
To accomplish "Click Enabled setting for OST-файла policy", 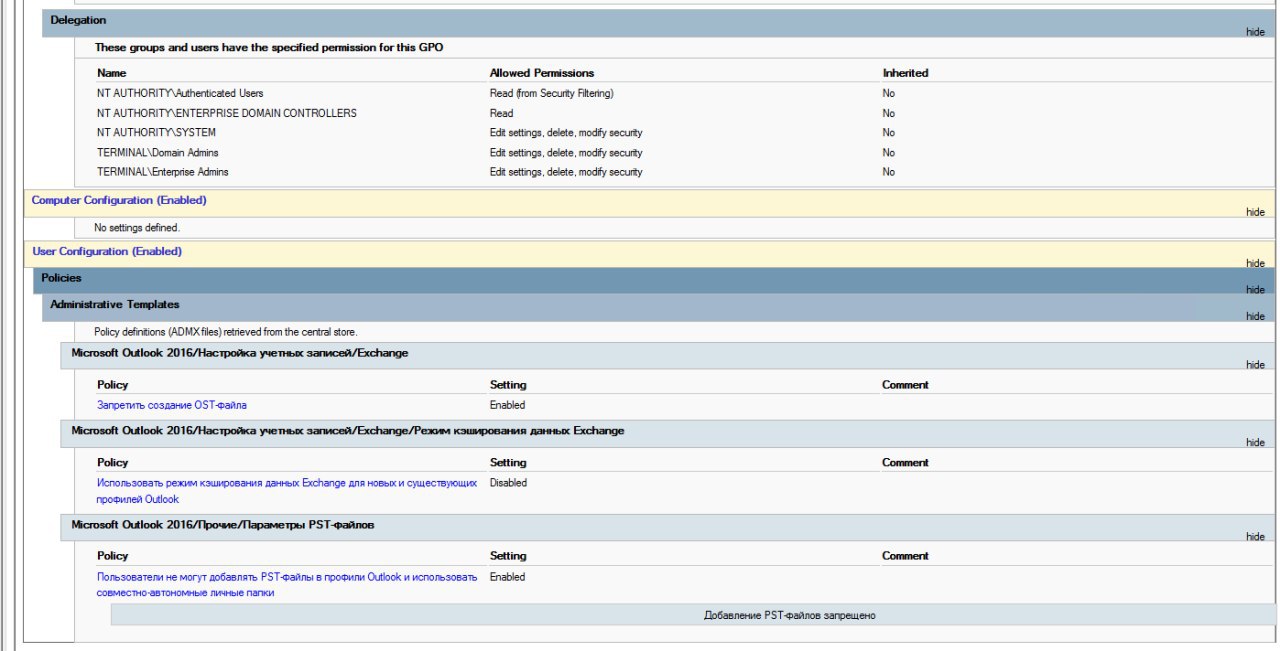I will [507, 405].
